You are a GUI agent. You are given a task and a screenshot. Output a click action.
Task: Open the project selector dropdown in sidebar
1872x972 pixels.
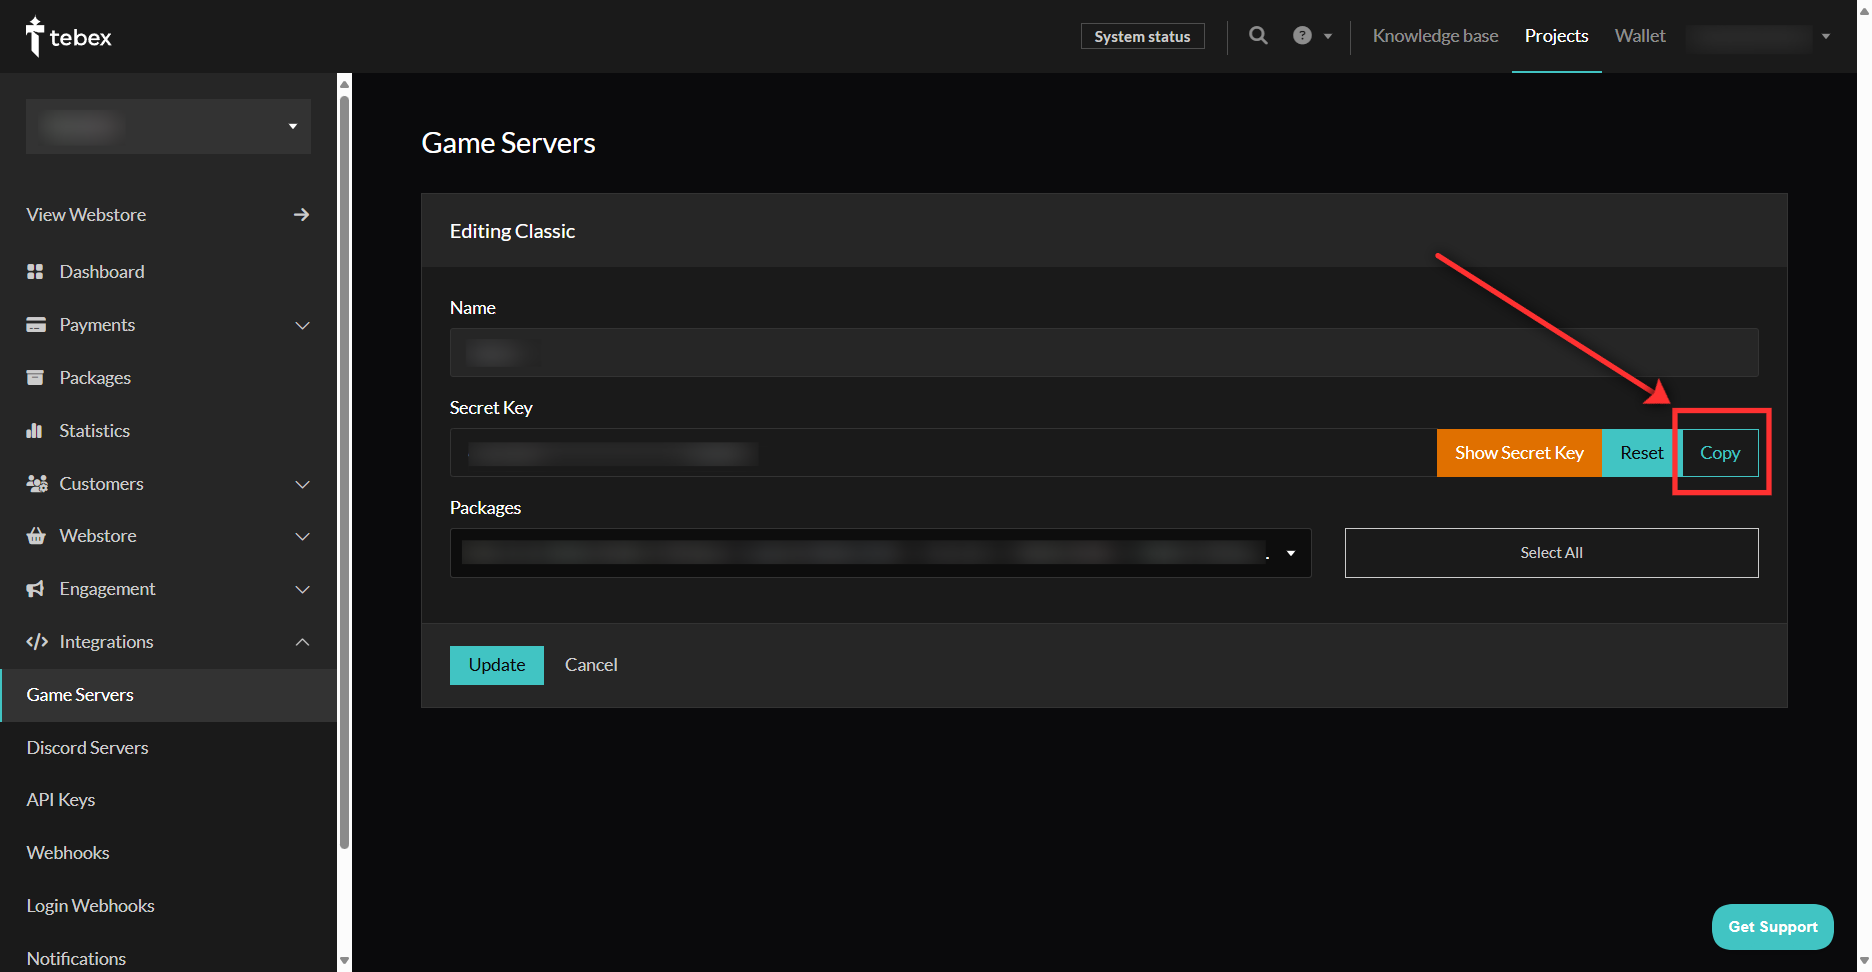168,126
